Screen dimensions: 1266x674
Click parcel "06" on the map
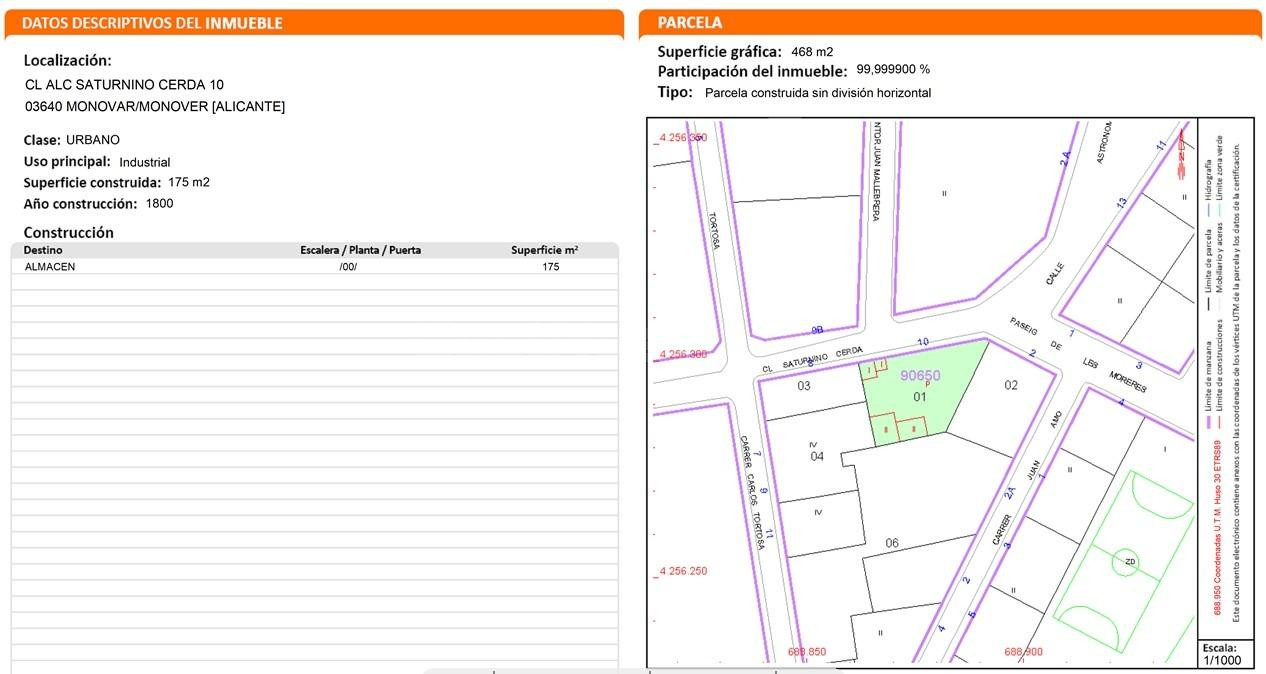(892, 544)
